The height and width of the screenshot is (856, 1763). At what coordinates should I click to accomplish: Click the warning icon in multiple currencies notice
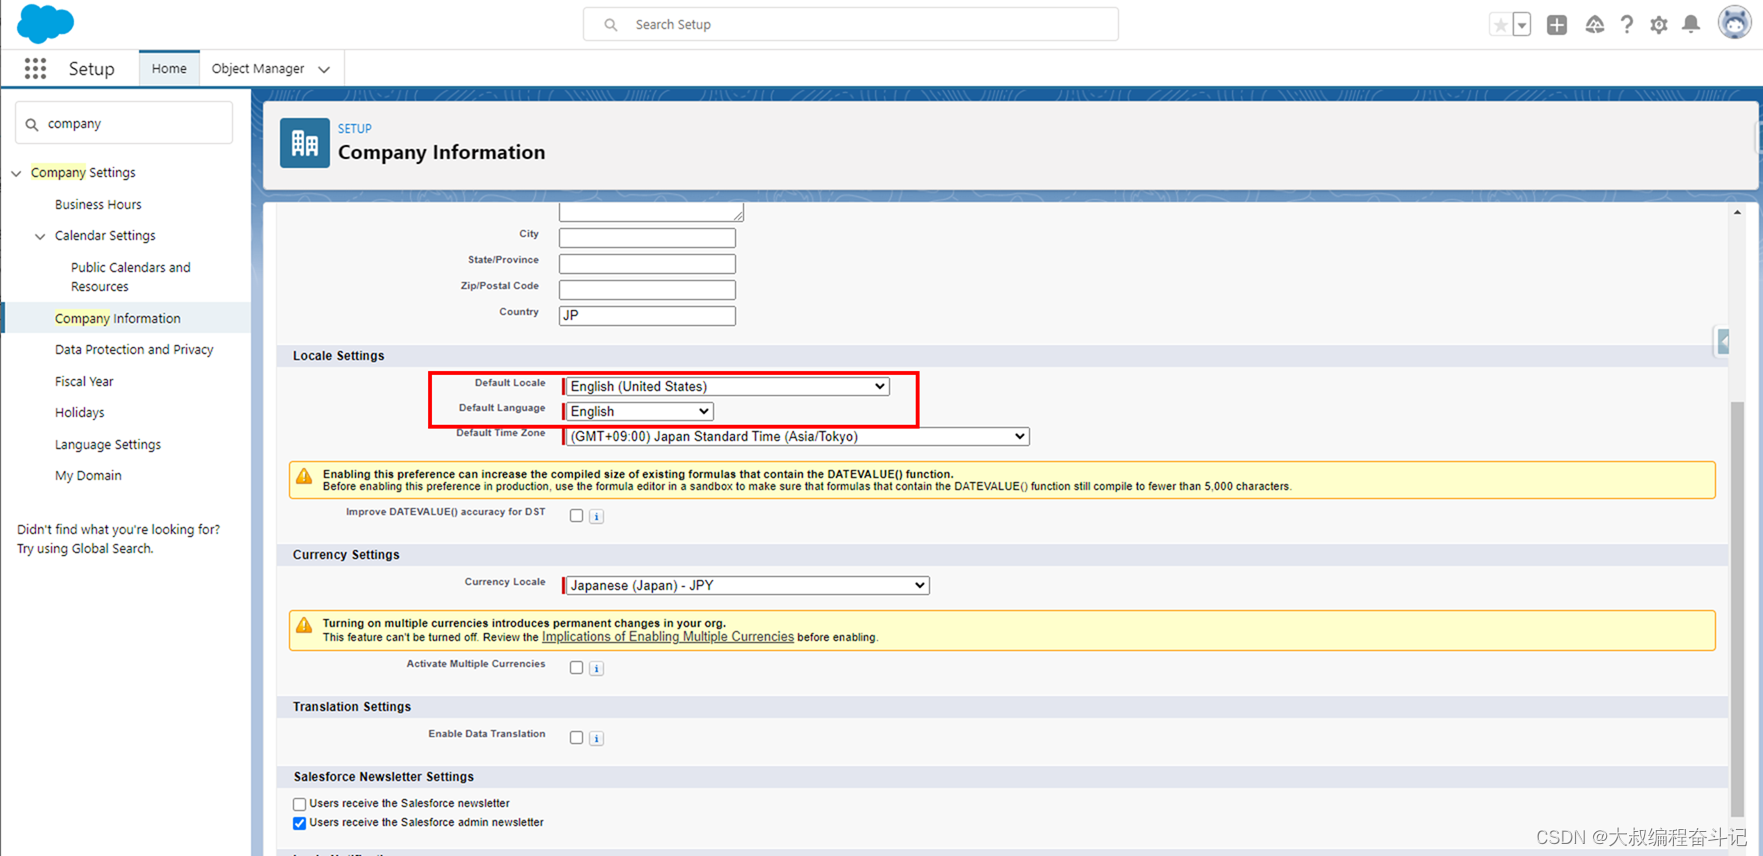[x=304, y=626]
